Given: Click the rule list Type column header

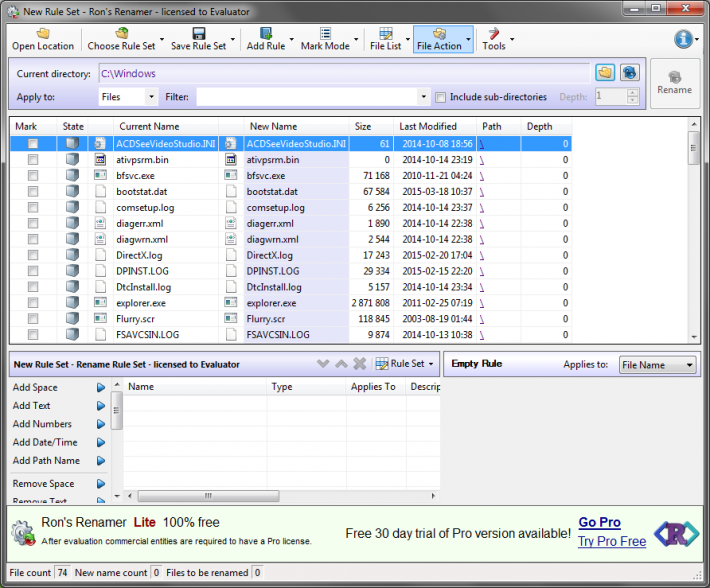Looking at the screenshot, I should pyautogui.click(x=306, y=387).
